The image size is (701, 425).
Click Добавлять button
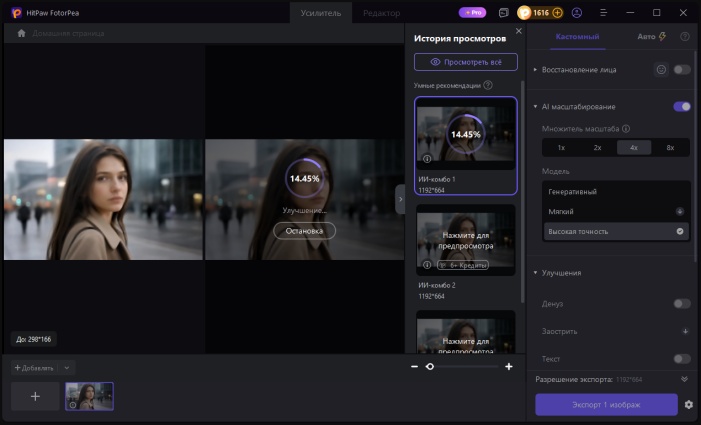click(x=34, y=368)
